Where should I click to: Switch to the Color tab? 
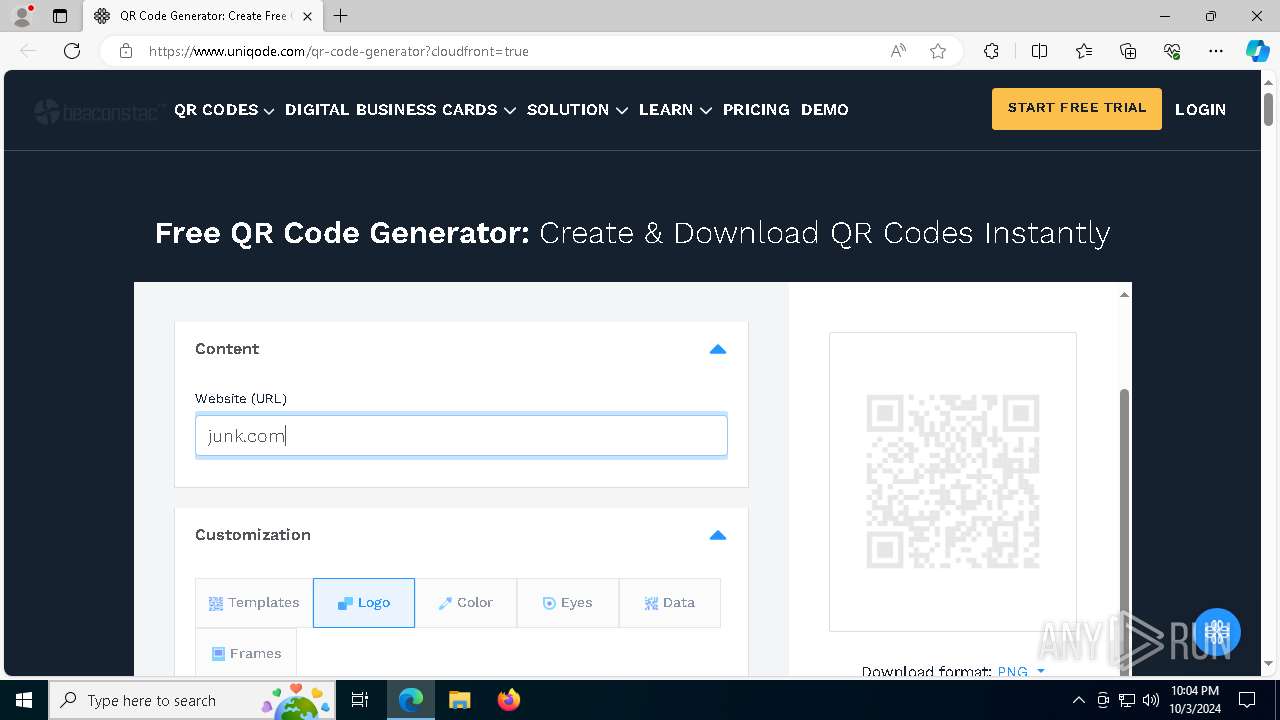click(466, 603)
